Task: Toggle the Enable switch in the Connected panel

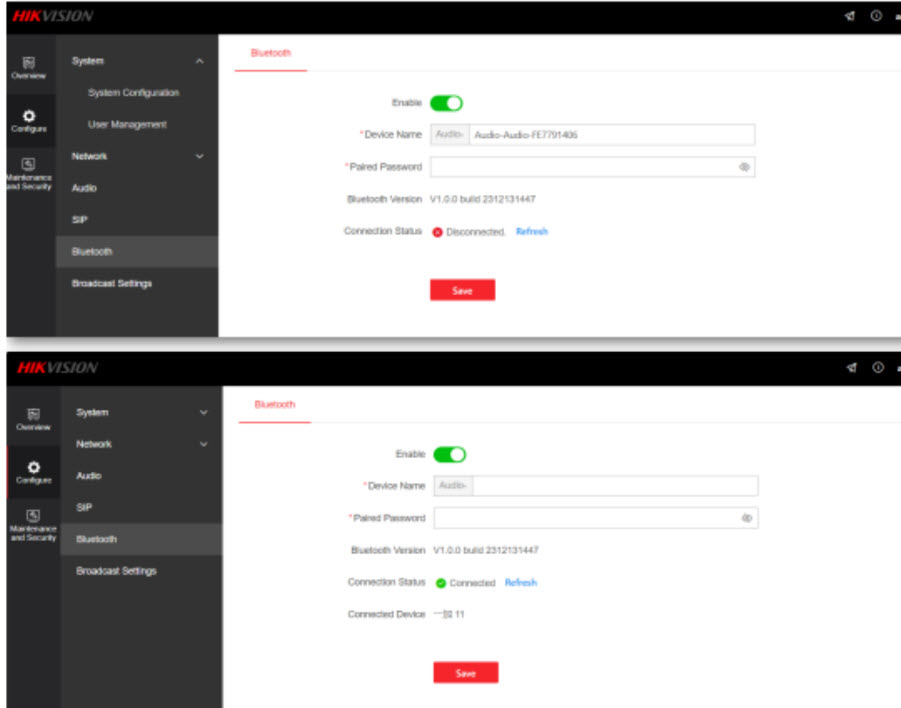Action: 450,455
